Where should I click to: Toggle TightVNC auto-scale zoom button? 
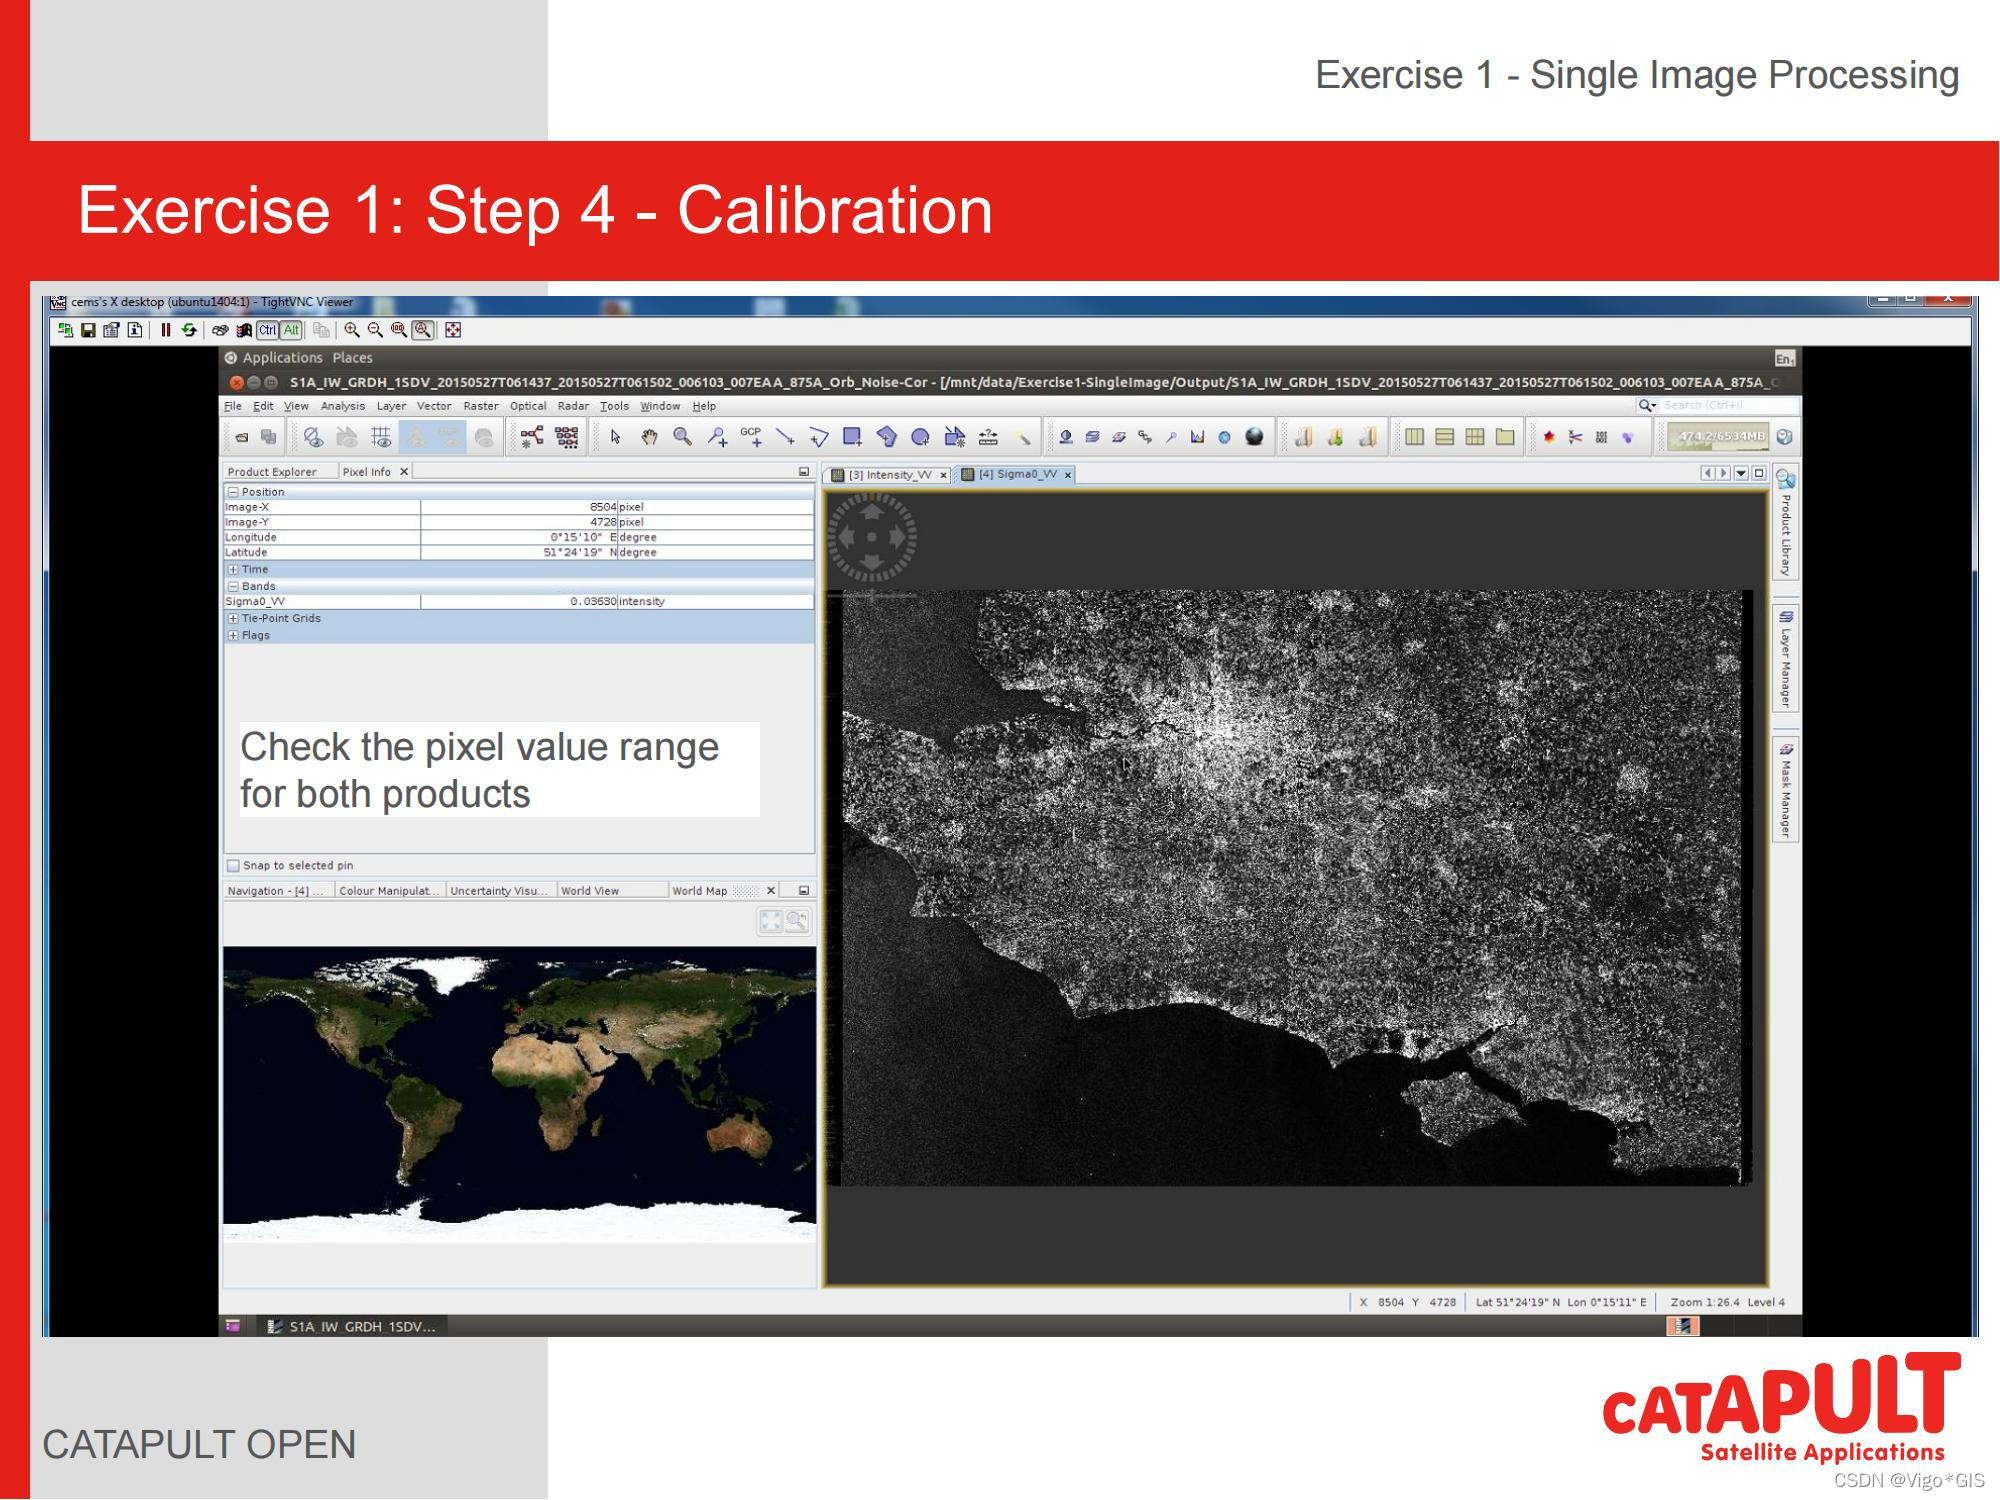pyautogui.click(x=424, y=330)
